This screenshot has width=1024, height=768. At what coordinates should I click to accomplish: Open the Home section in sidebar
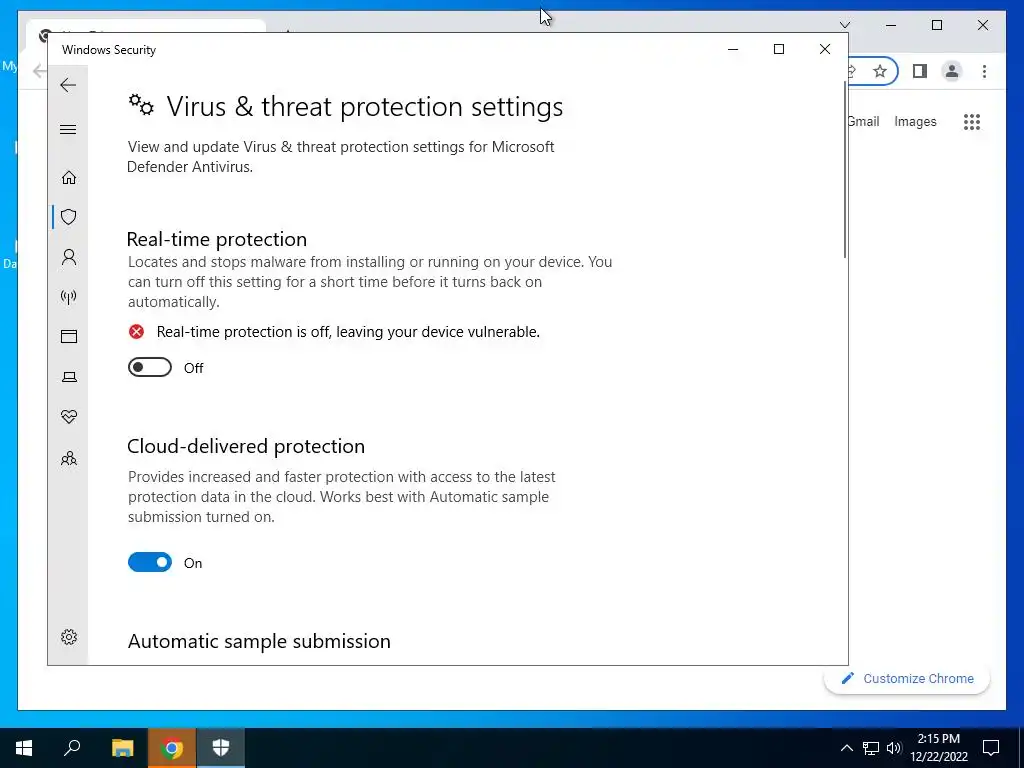(69, 178)
